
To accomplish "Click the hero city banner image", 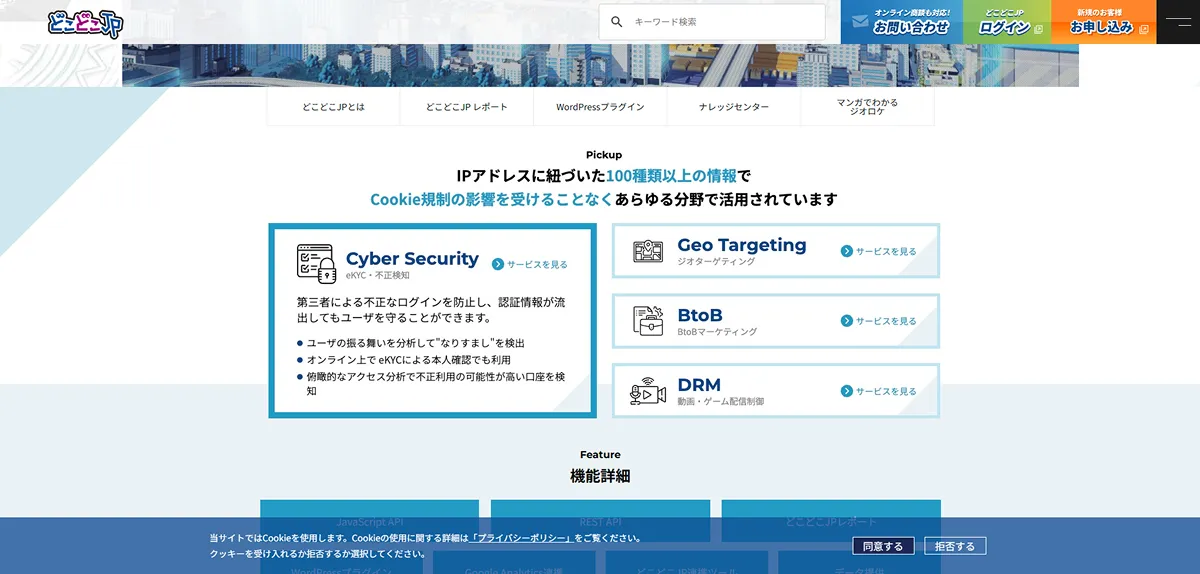I will (600, 65).
